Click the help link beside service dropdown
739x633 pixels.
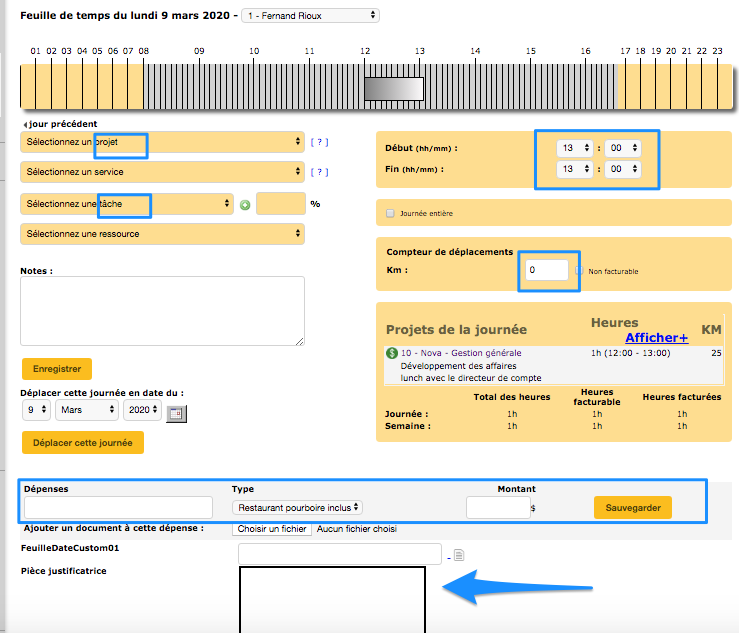coord(318,173)
